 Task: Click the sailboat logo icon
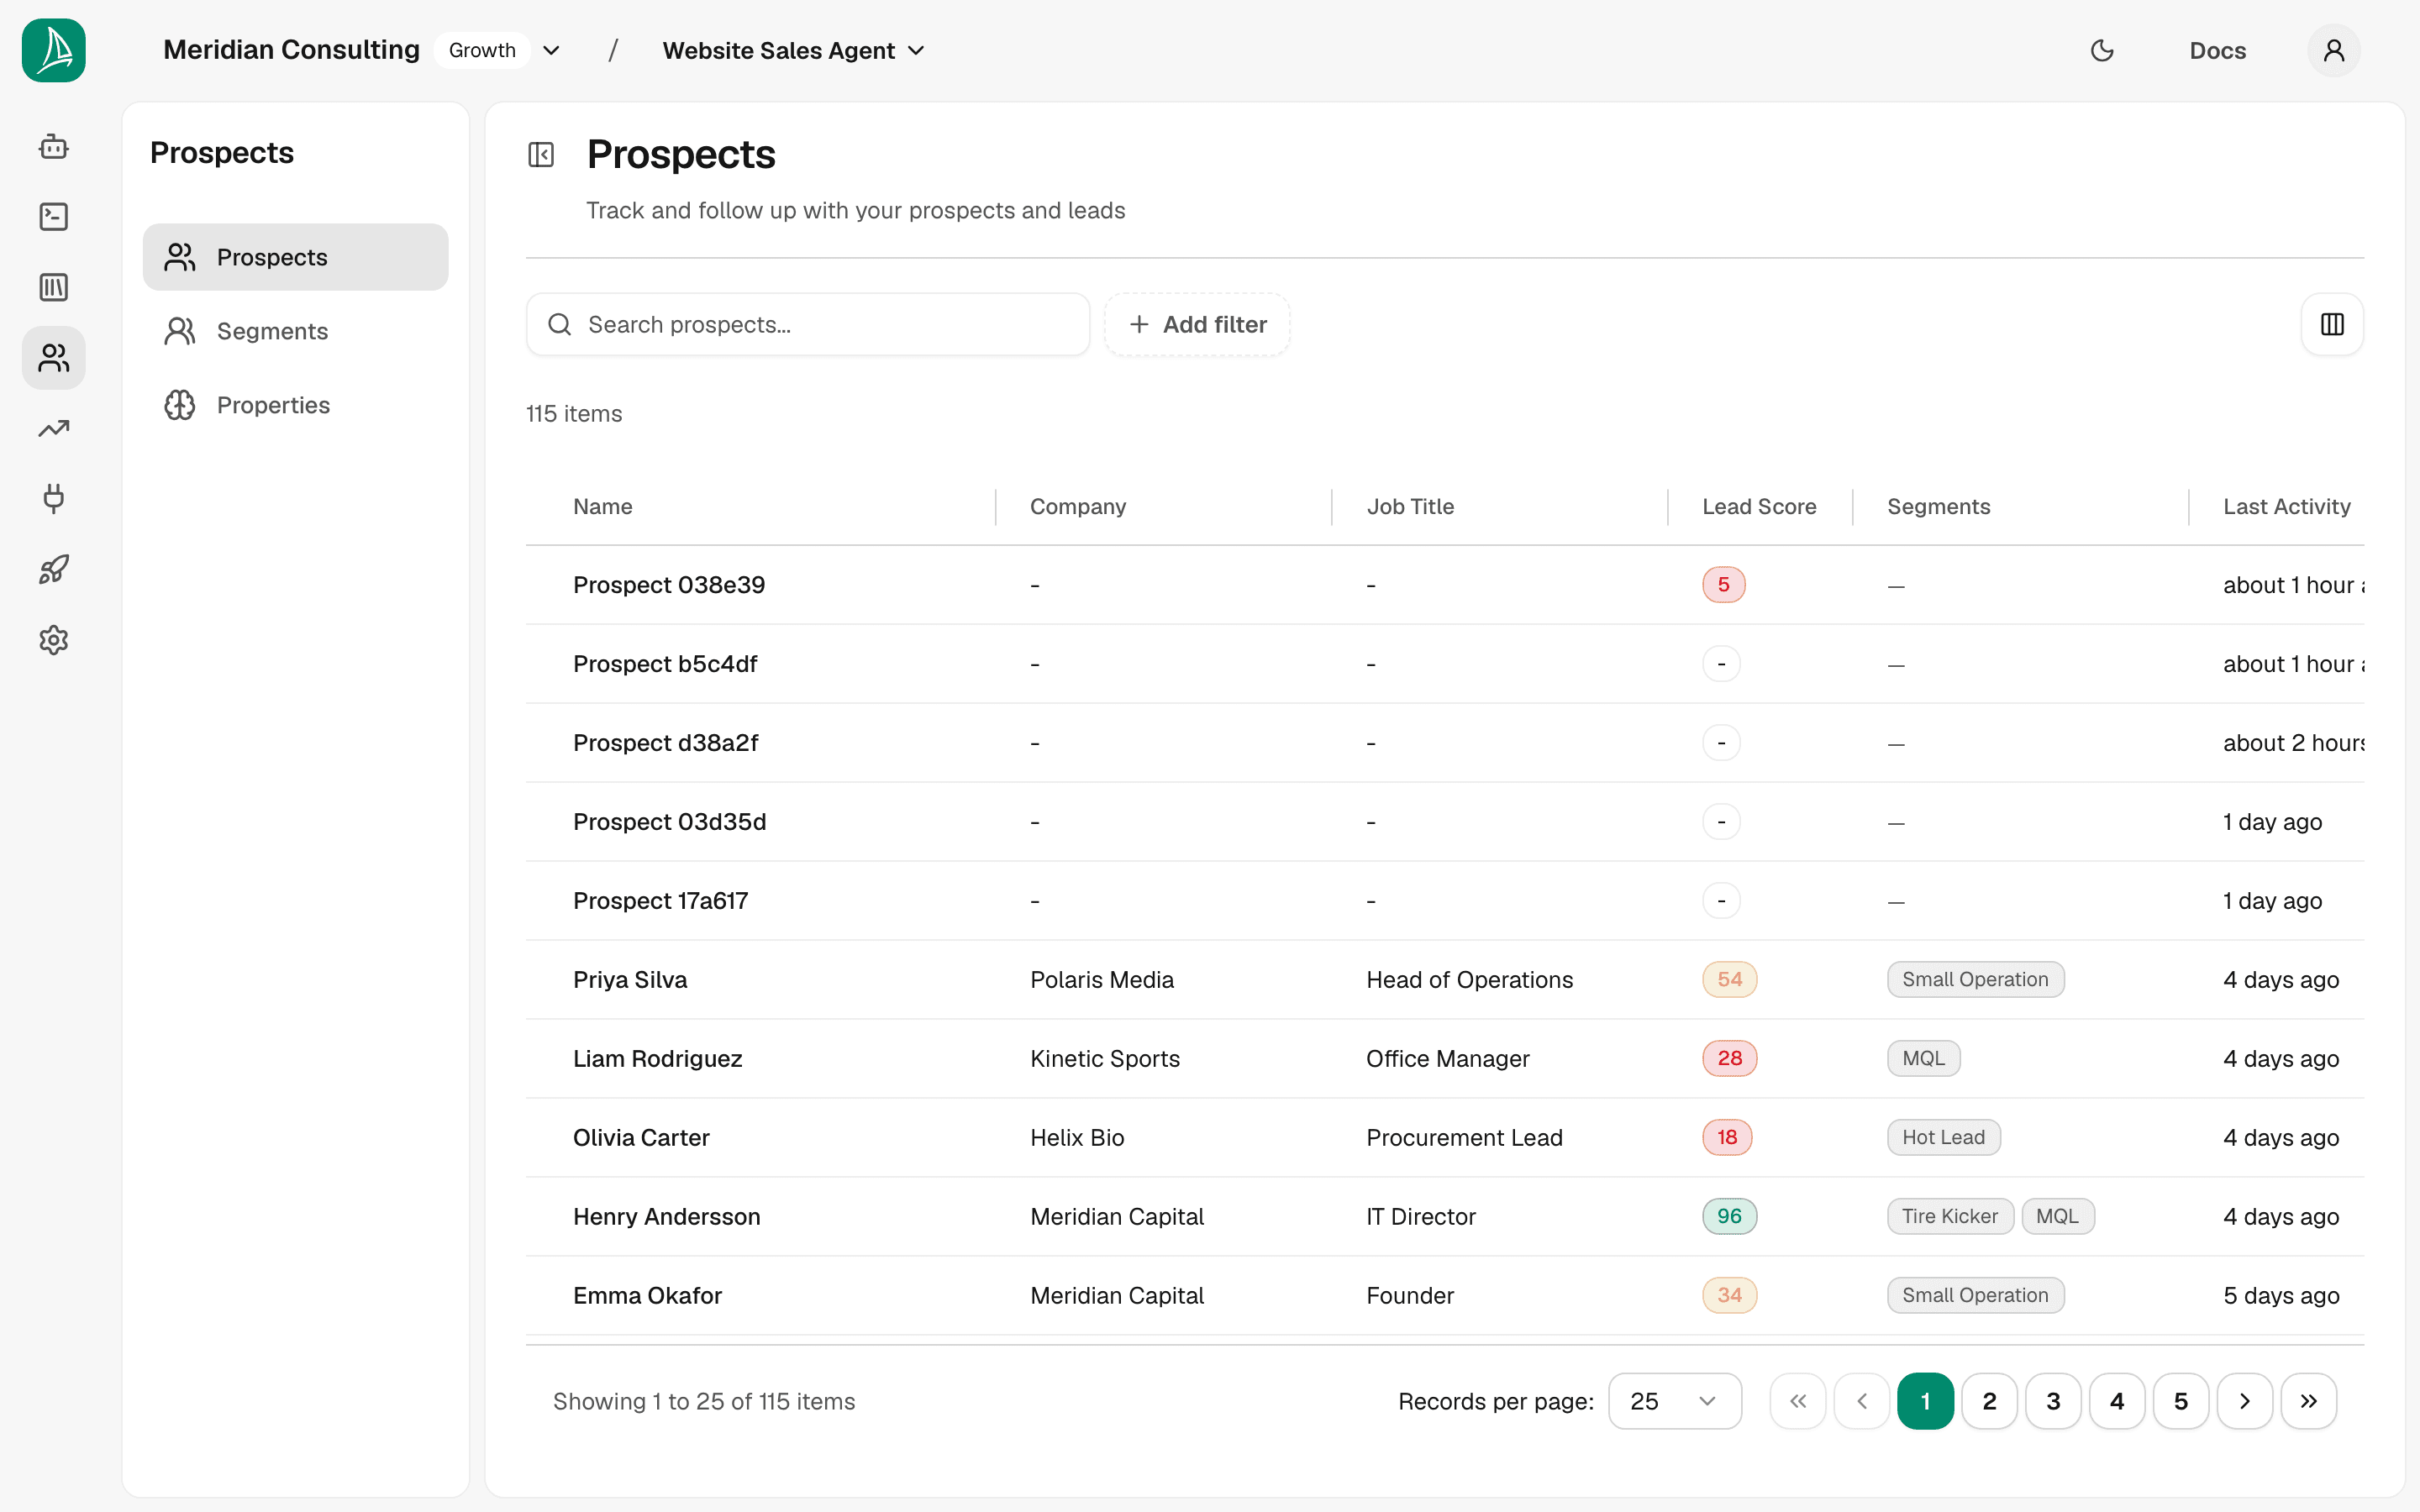(54, 50)
